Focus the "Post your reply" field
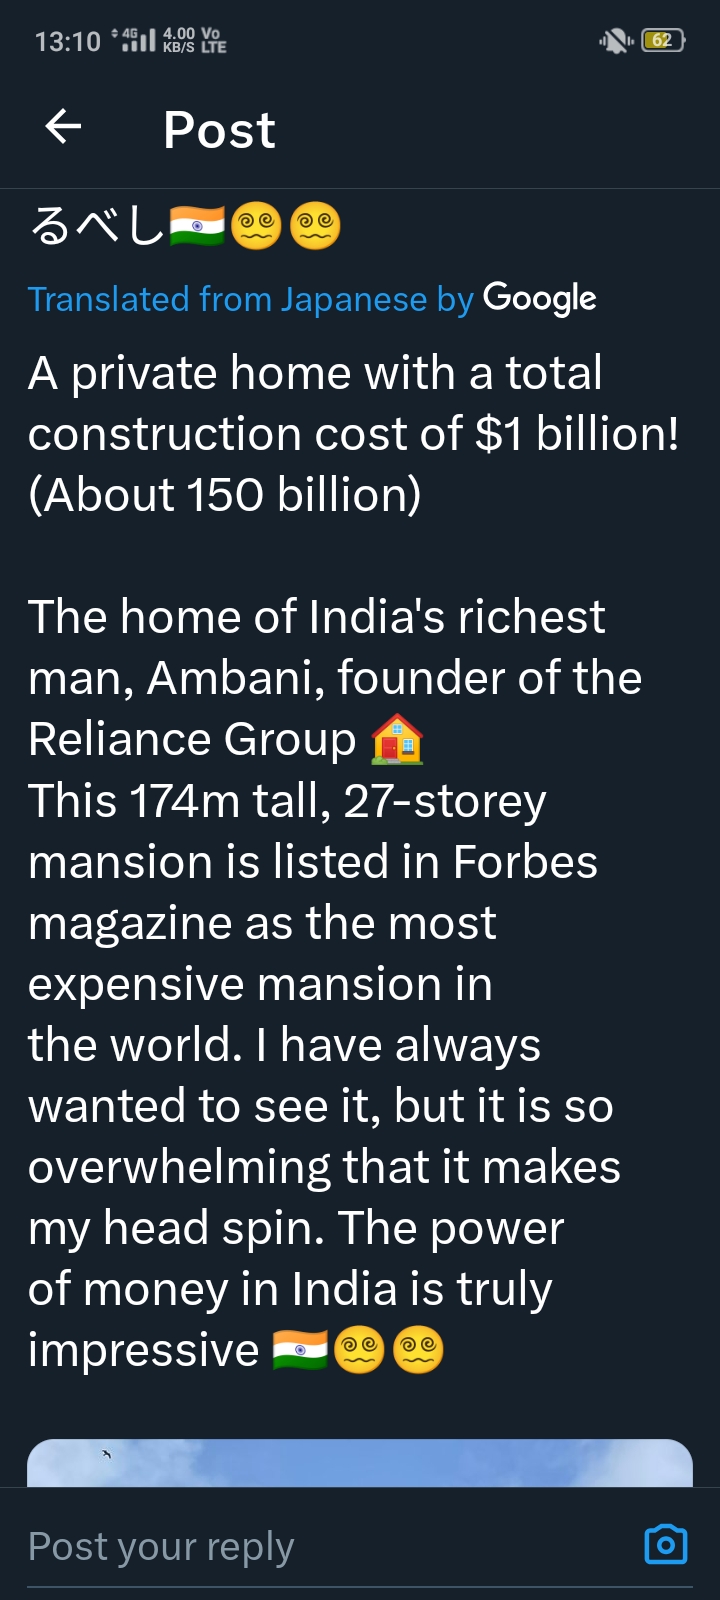720x1600 pixels. click(x=300, y=1546)
